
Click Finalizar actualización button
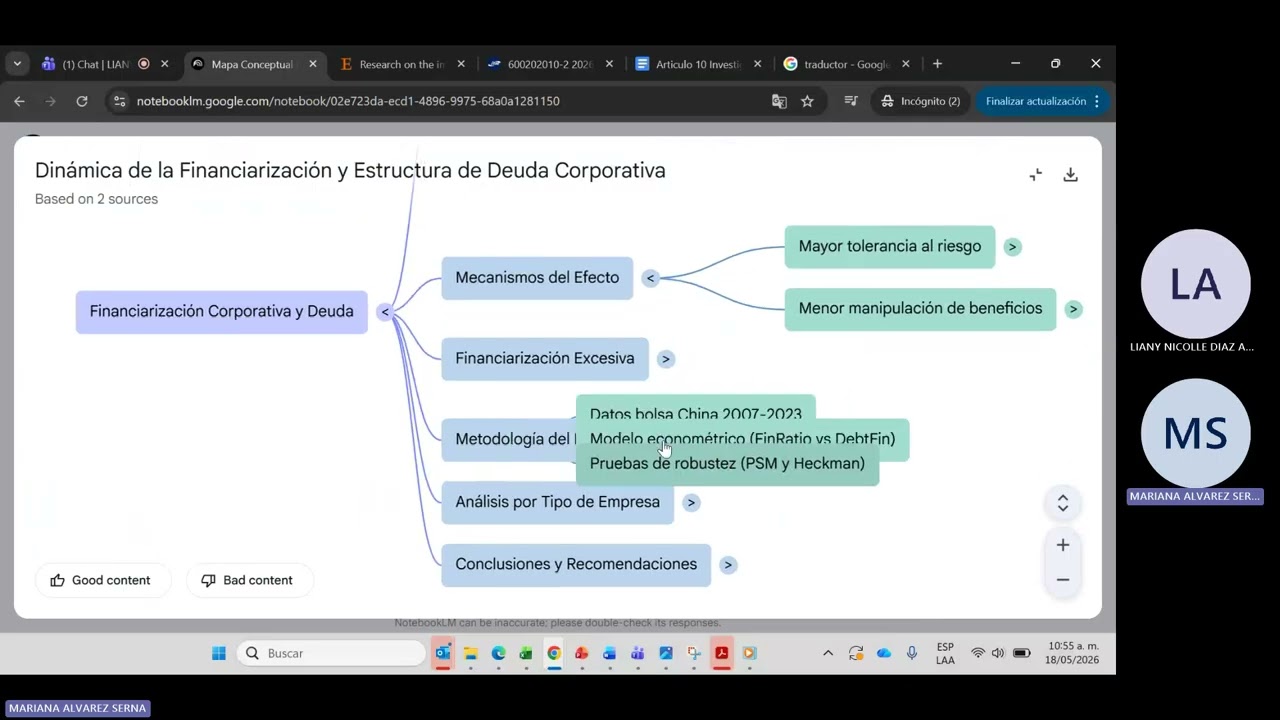click(x=1036, y=101)
